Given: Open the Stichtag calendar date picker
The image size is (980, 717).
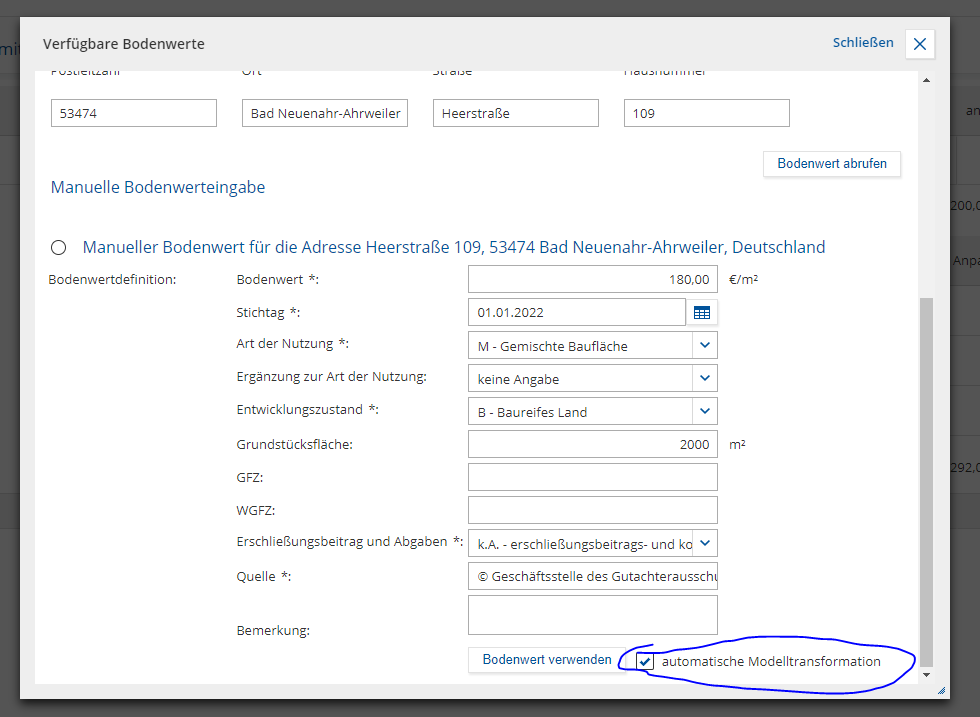Looking at the screenshot, I should 702,313.
